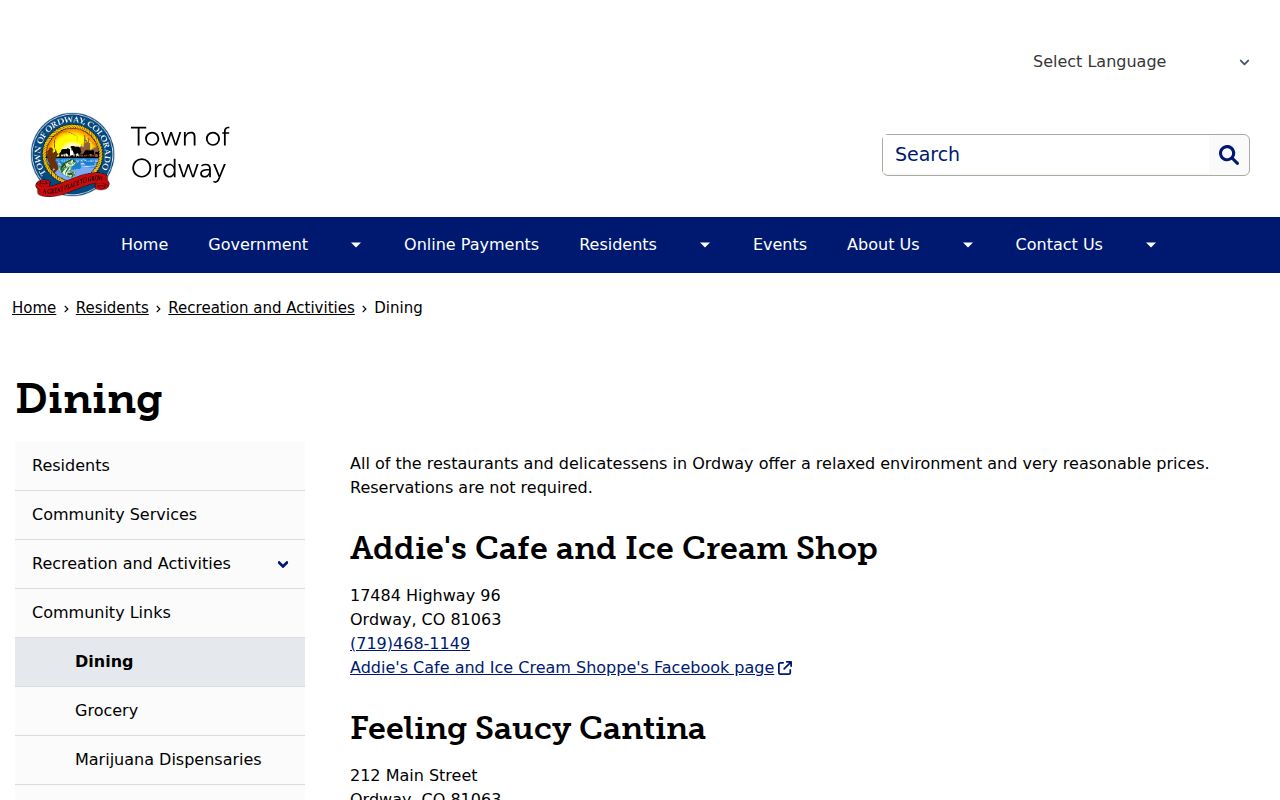Collapse the Recreation and Activities sidebar chevron
This screenshot has height=800, width=1280.
tap(283, 564)
